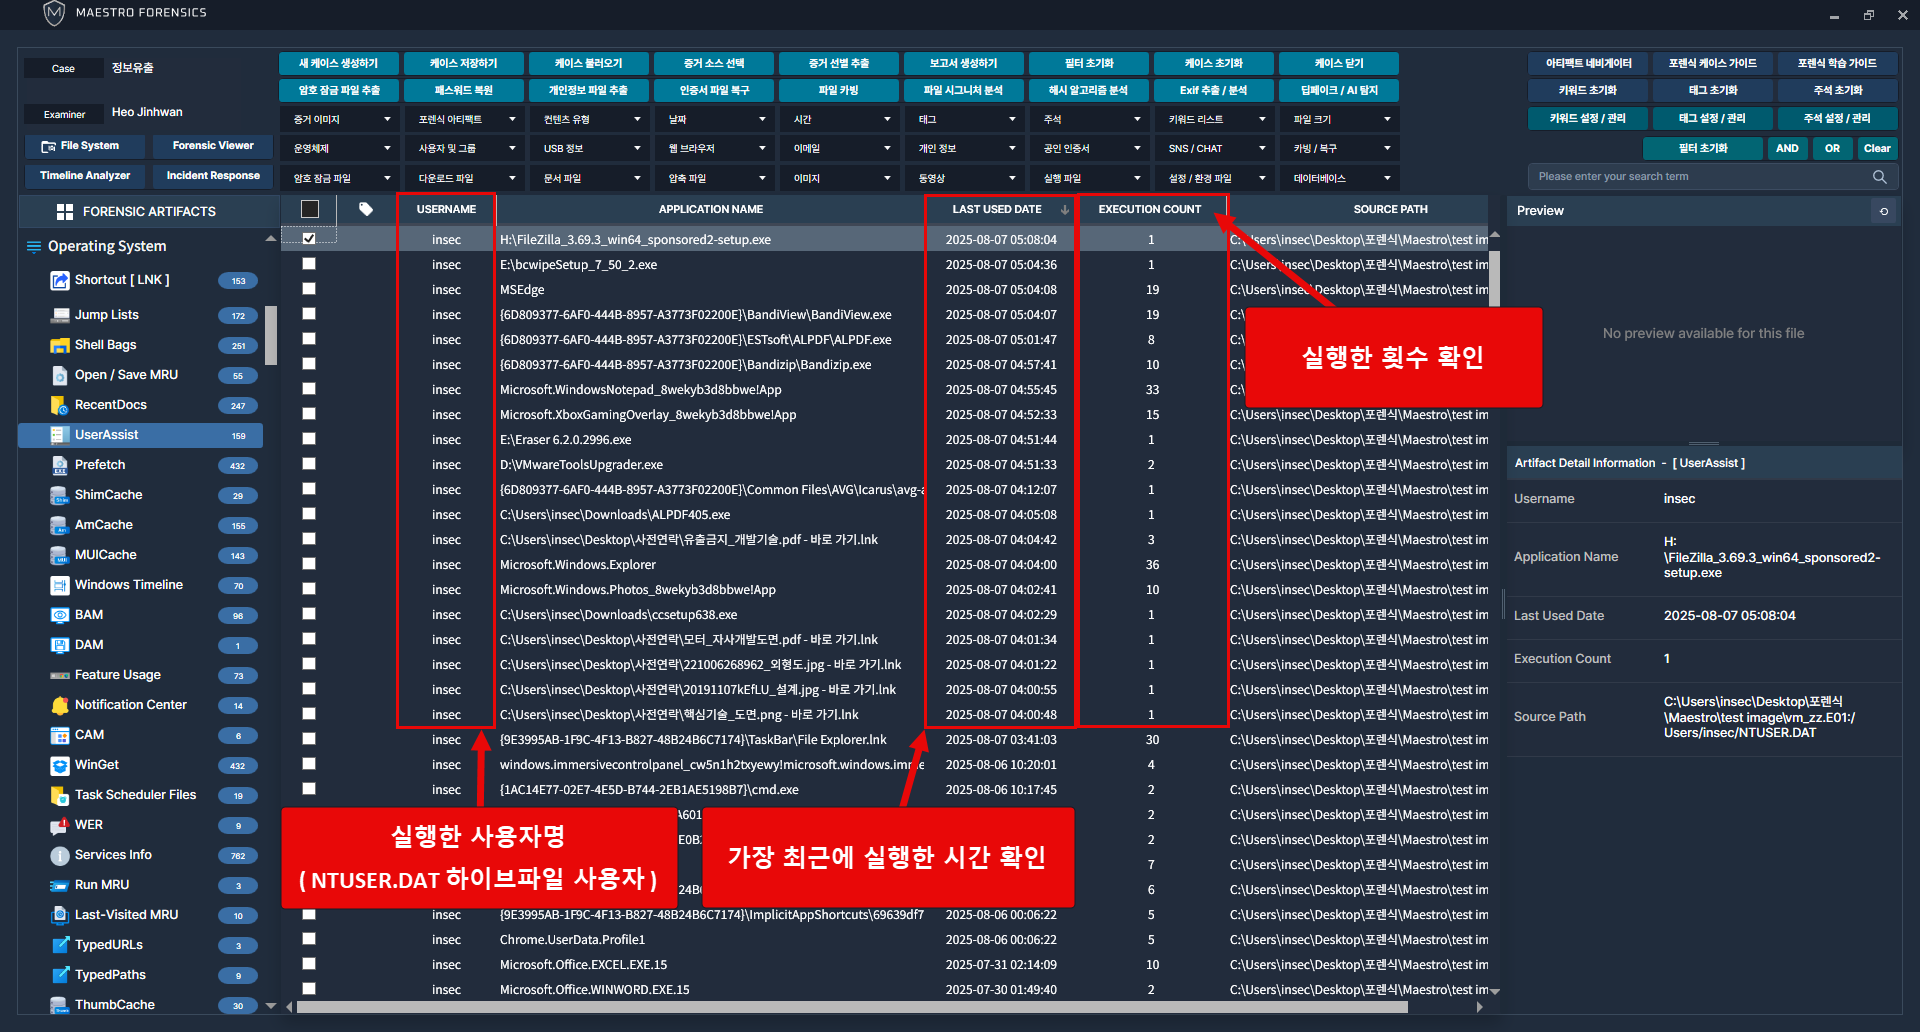Click the Prefetch artifact icon
This screenshot has height=1032, width=1920.
(59, 465)
